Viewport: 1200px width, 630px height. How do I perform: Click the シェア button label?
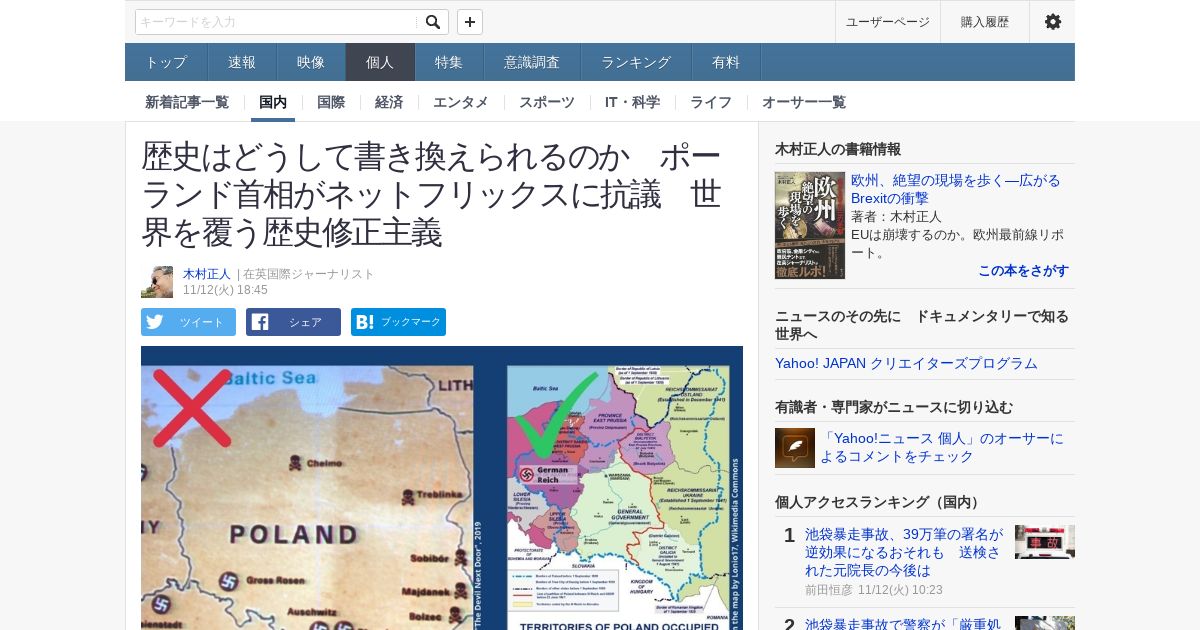305,322
